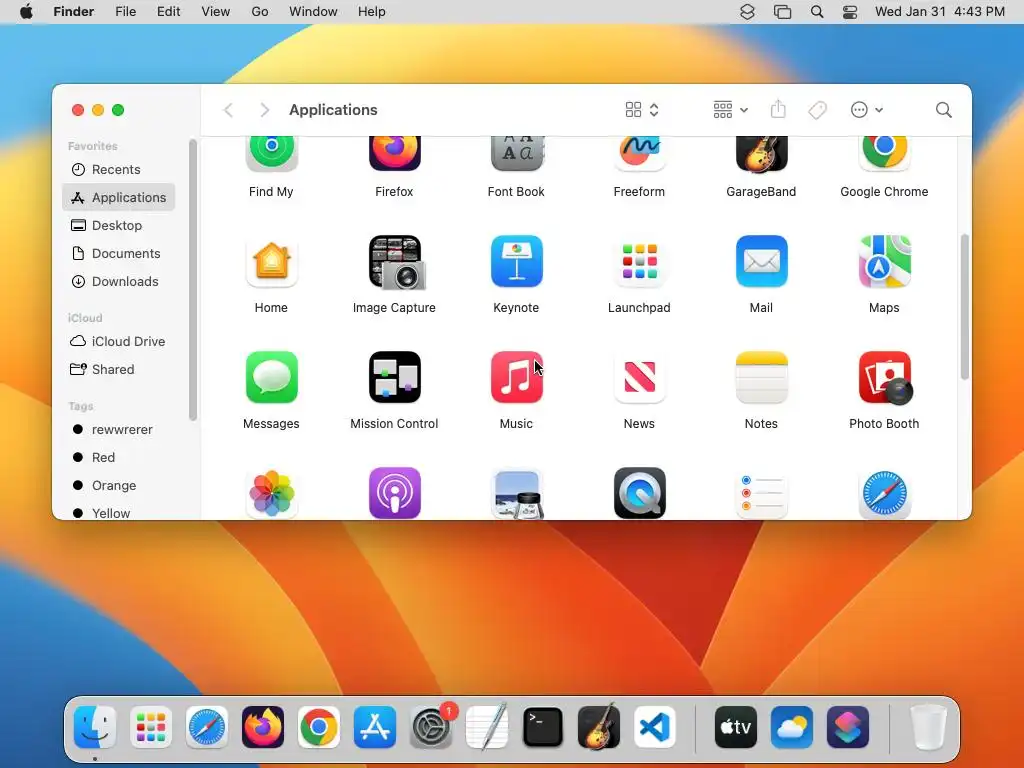The width and height of the screenshot is (1024, 768).
Task: Select the Notes app icon
Action: pyautogui.click(x=761, y=377)
